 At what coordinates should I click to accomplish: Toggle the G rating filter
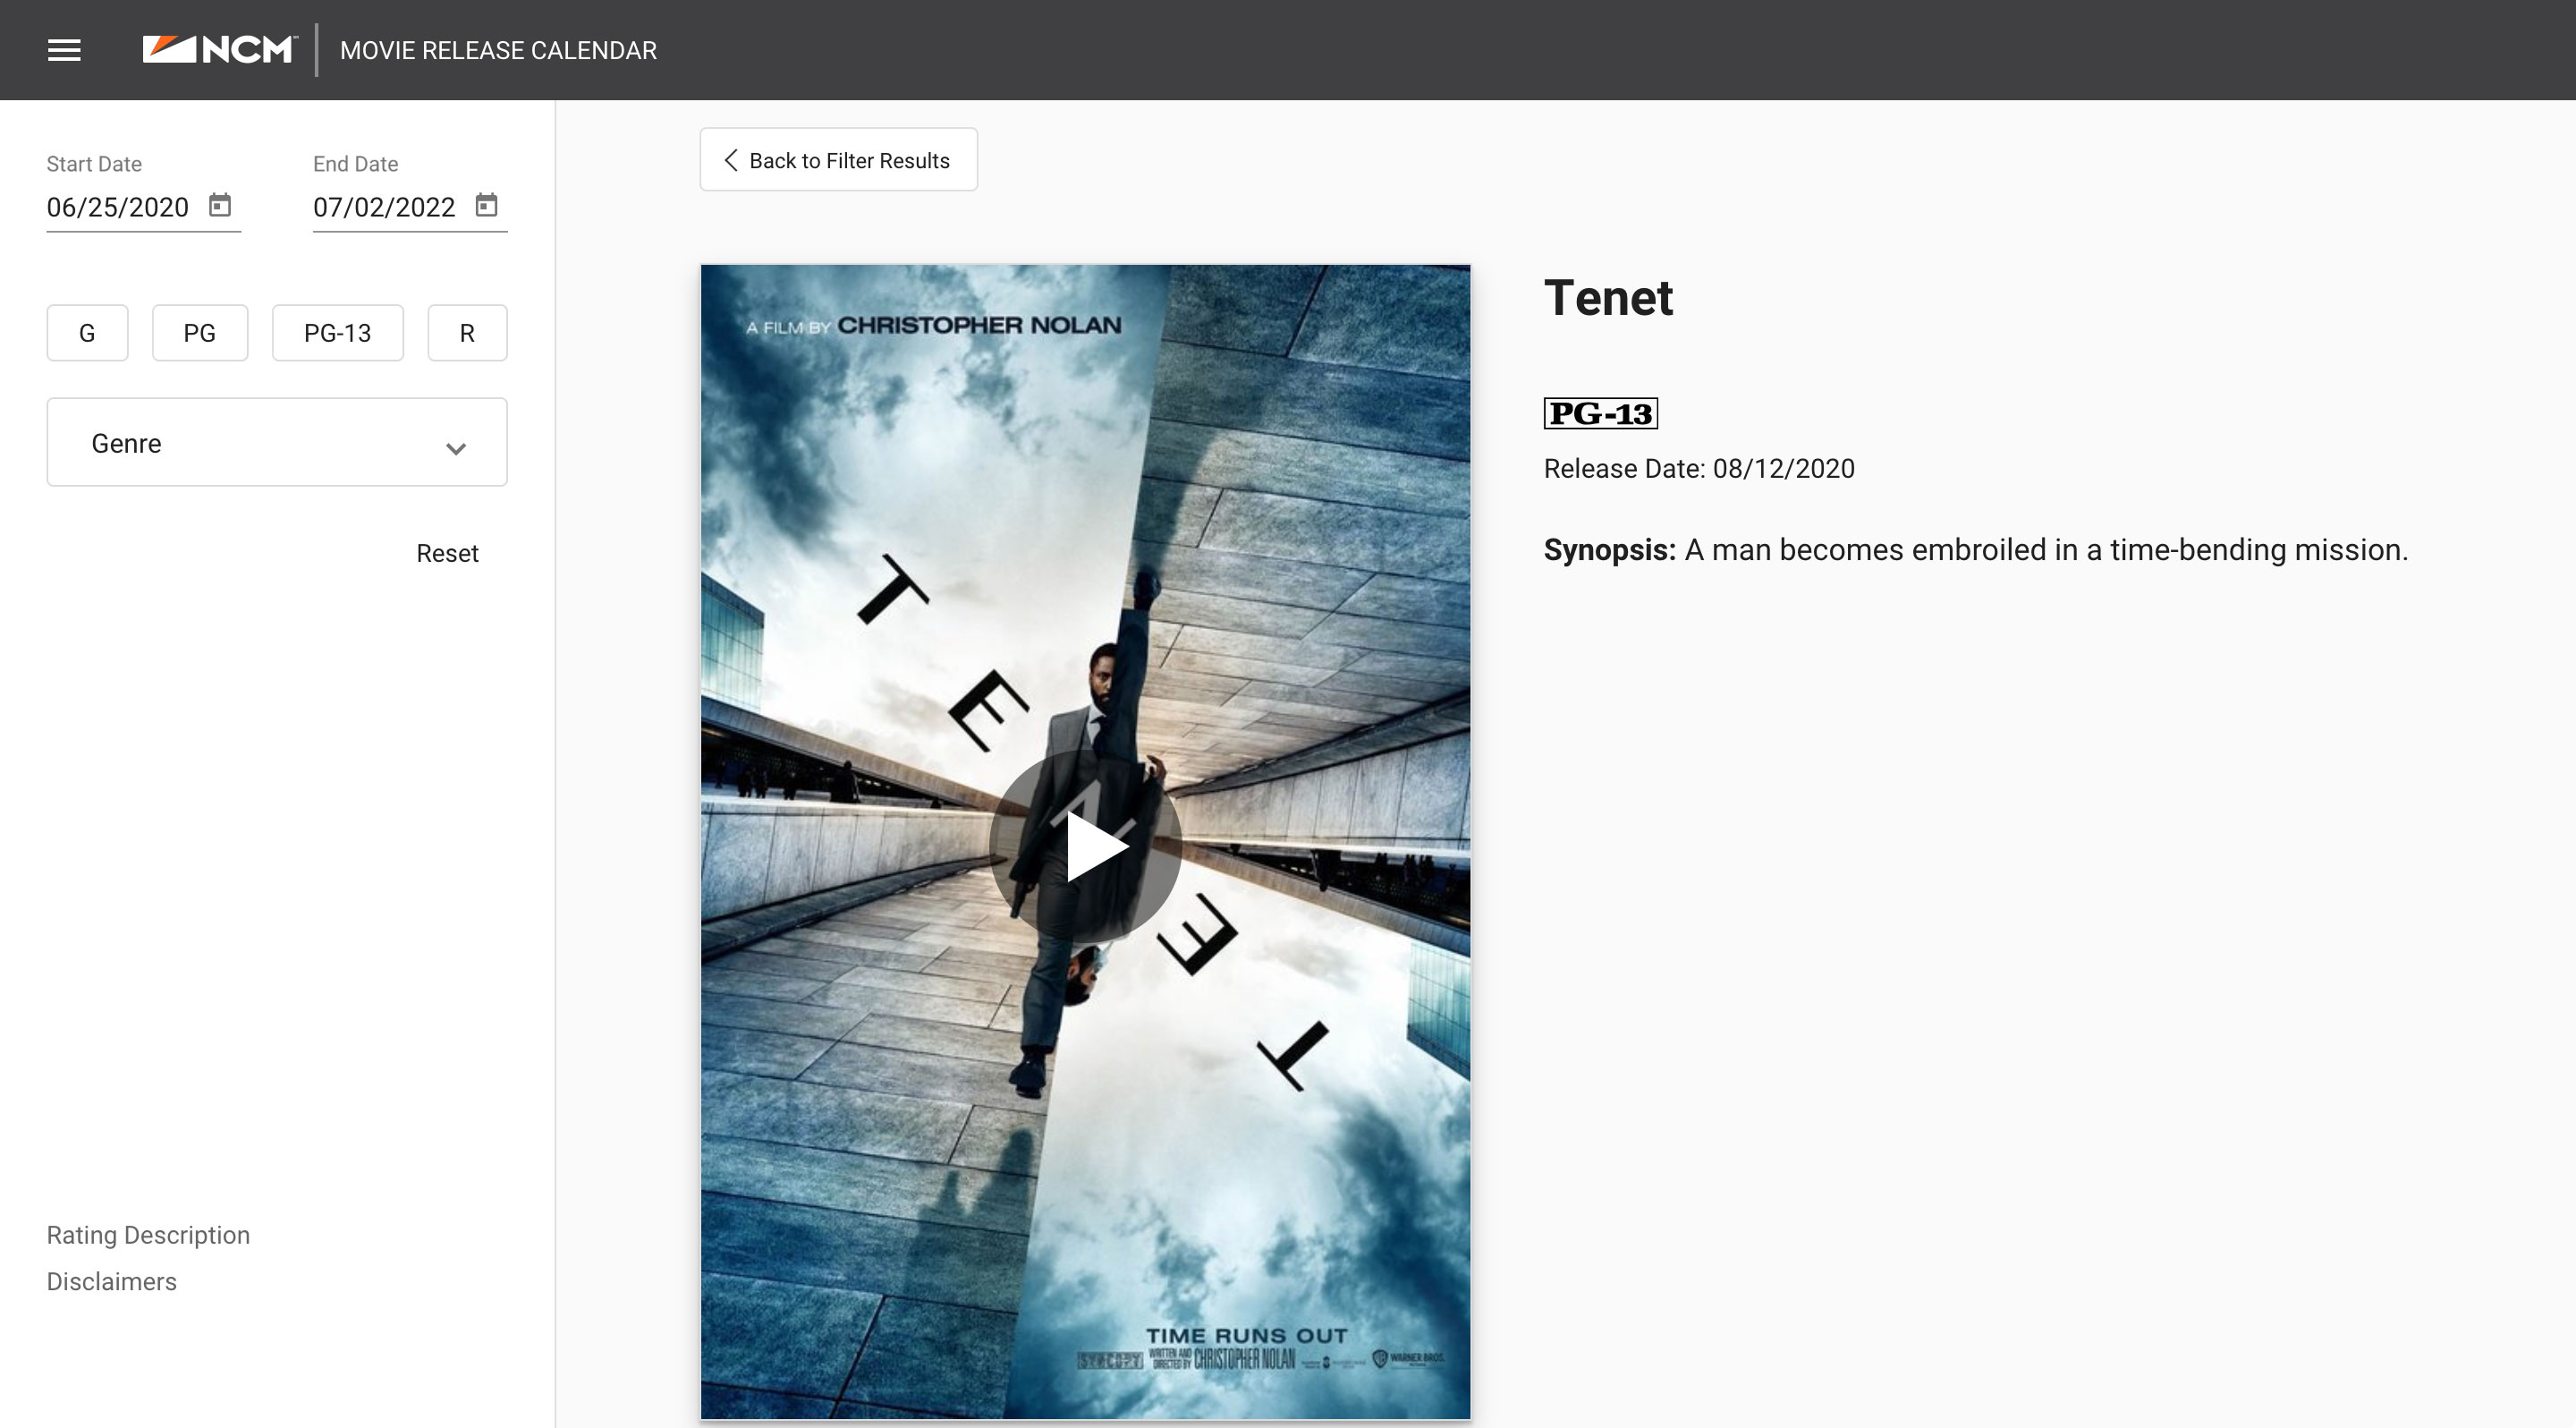click(x=87, y=333)
